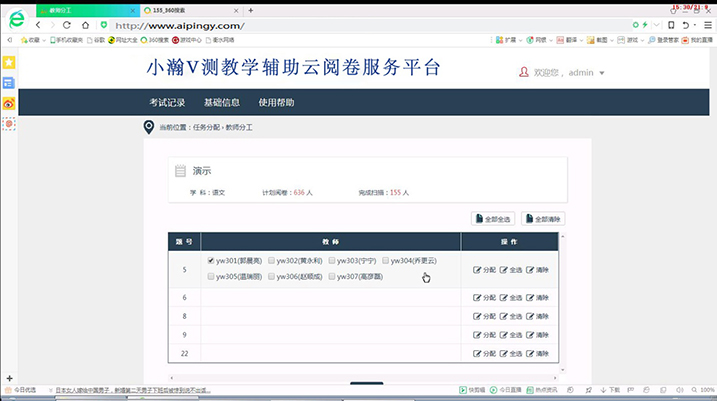Click the 全部清除 button
The width and height of the screenshot is (717, 401).
click(543, 218)
